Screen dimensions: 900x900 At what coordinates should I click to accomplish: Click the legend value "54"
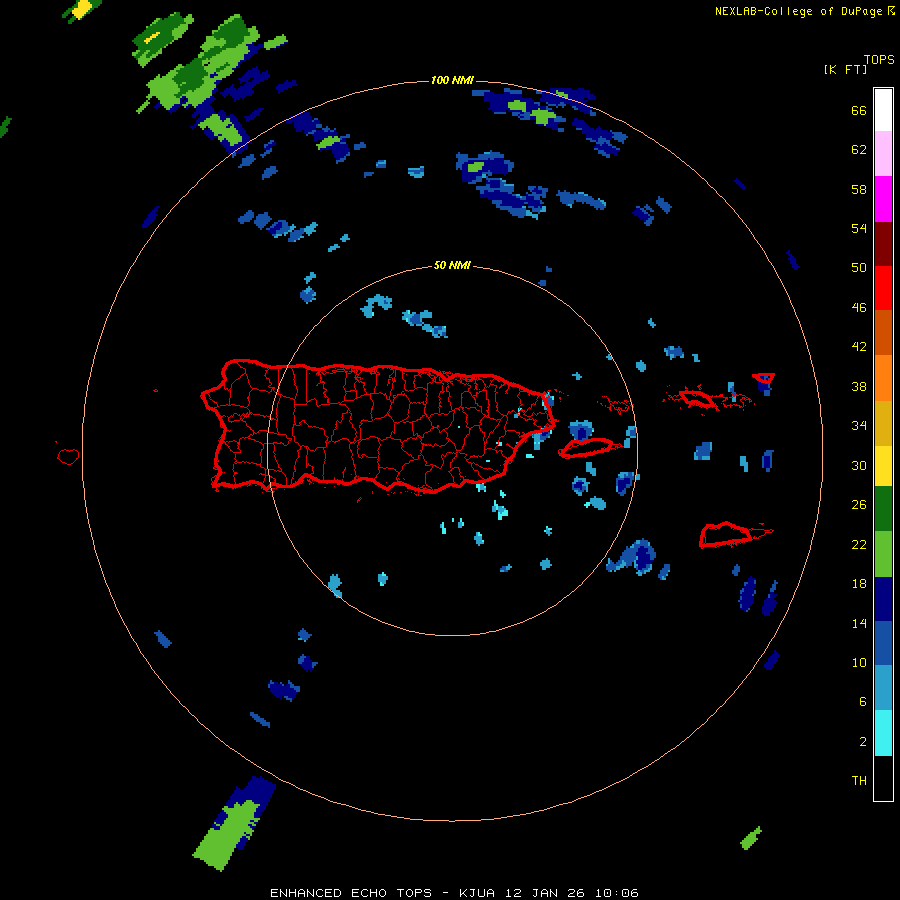click(859, 228)
